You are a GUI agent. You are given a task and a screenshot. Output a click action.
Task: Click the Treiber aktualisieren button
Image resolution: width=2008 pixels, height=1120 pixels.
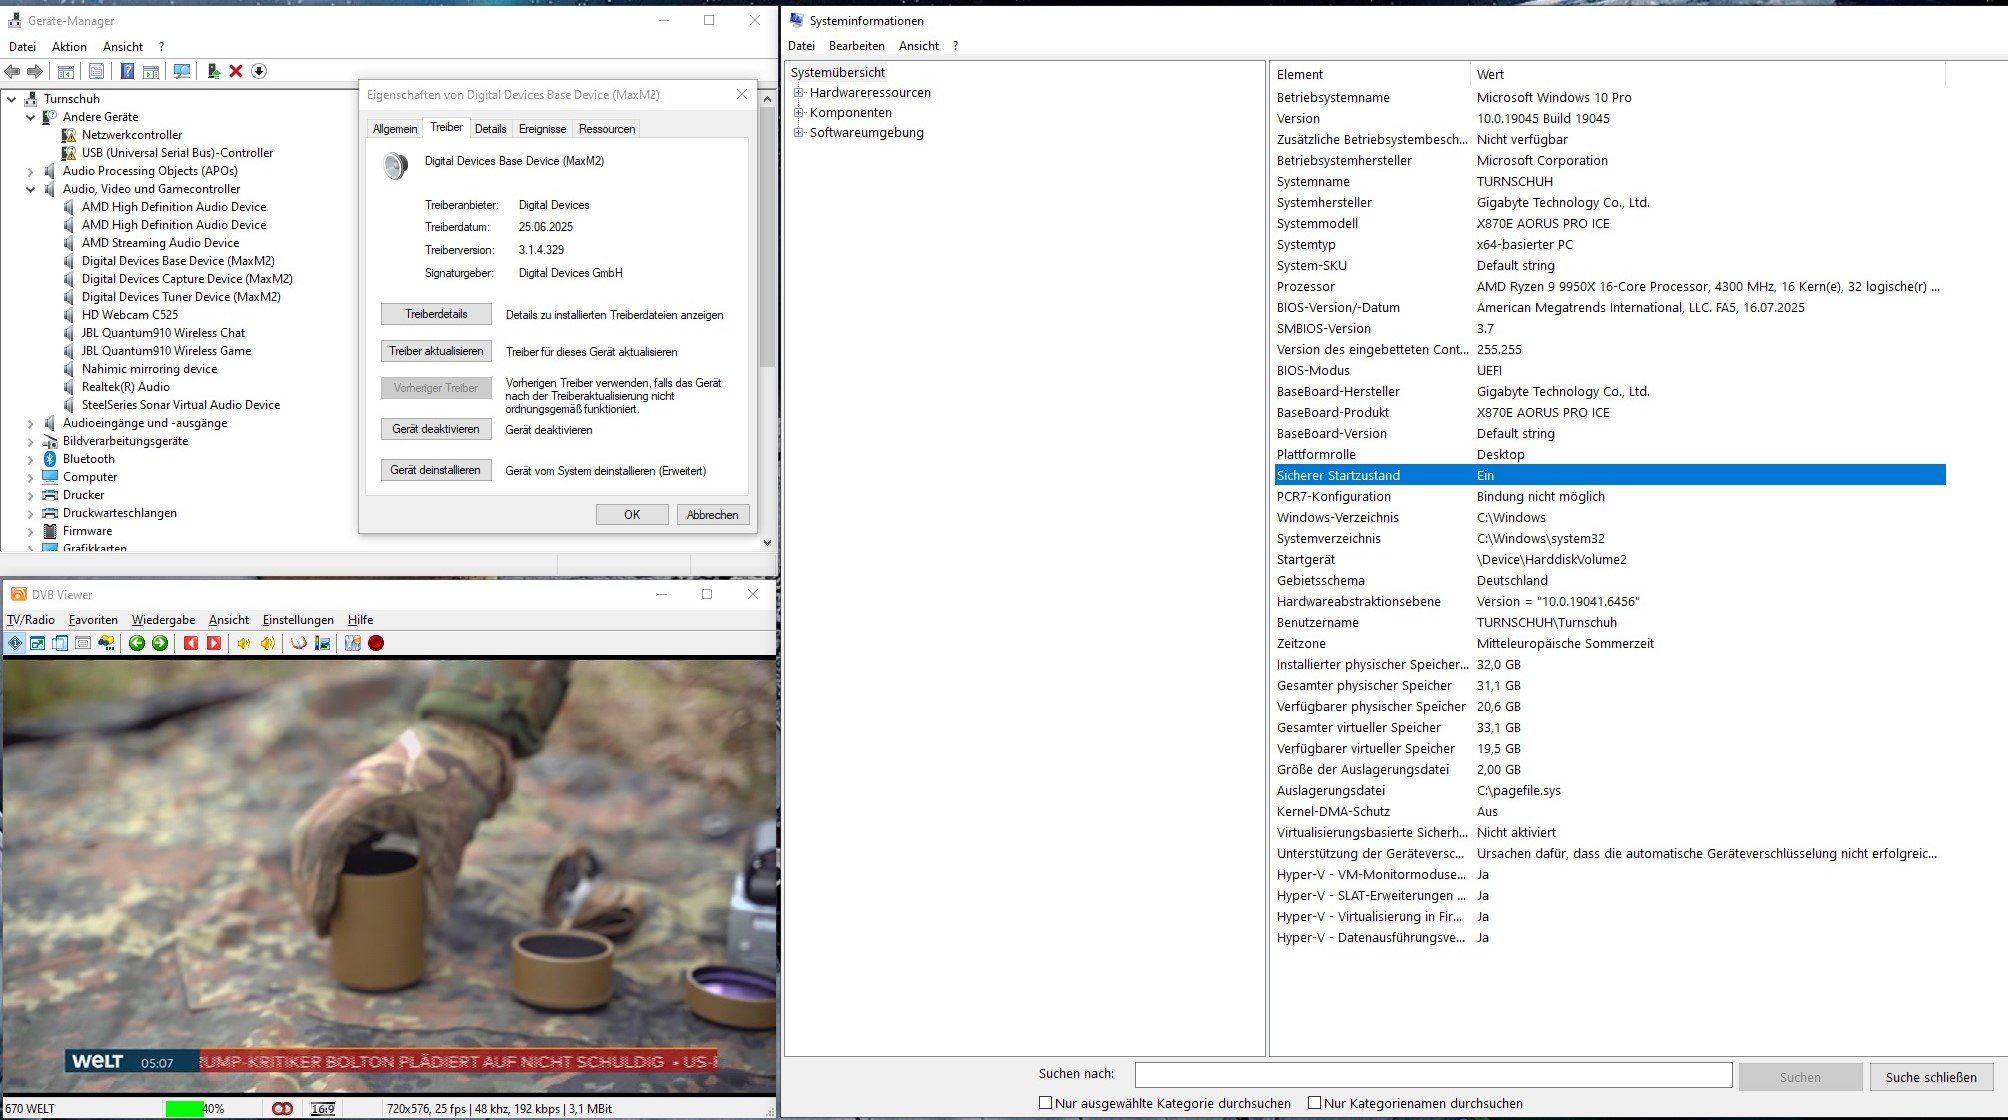[436, 351]
